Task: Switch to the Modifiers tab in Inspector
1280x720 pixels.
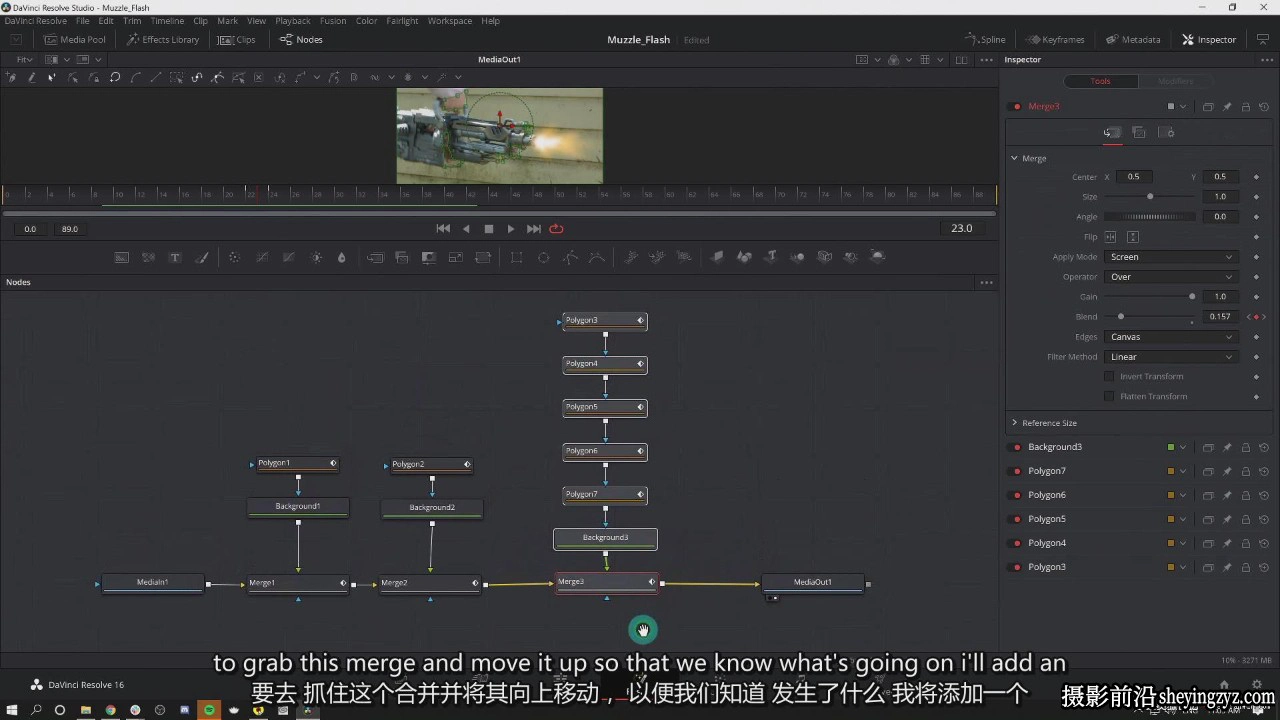Action: pyautogui.click(x=1175, y=81)
